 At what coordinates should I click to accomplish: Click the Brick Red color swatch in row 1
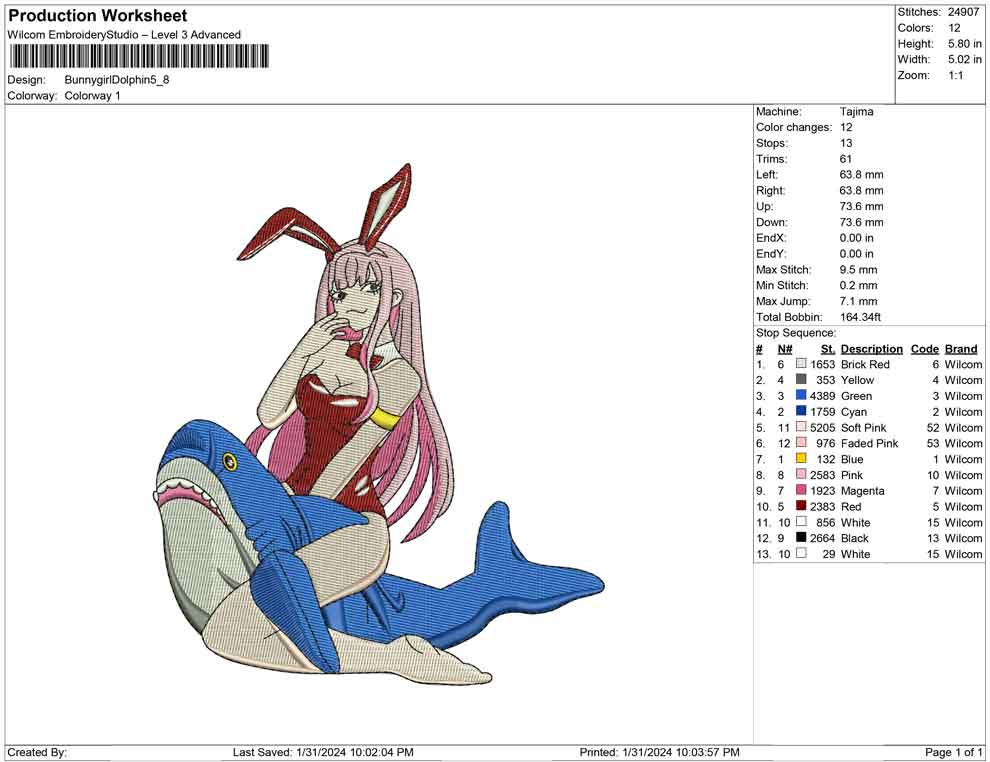pos(801,364)
